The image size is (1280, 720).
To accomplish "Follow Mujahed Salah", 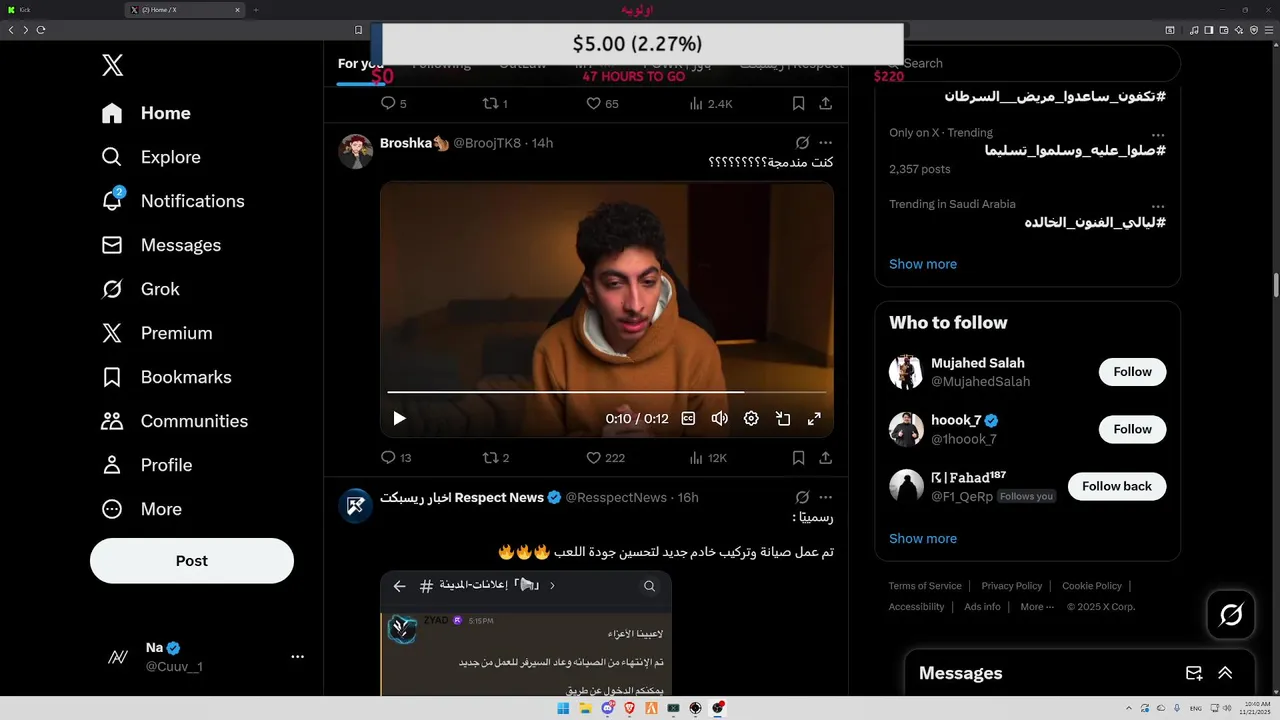I will click(x=1132, y=372).
